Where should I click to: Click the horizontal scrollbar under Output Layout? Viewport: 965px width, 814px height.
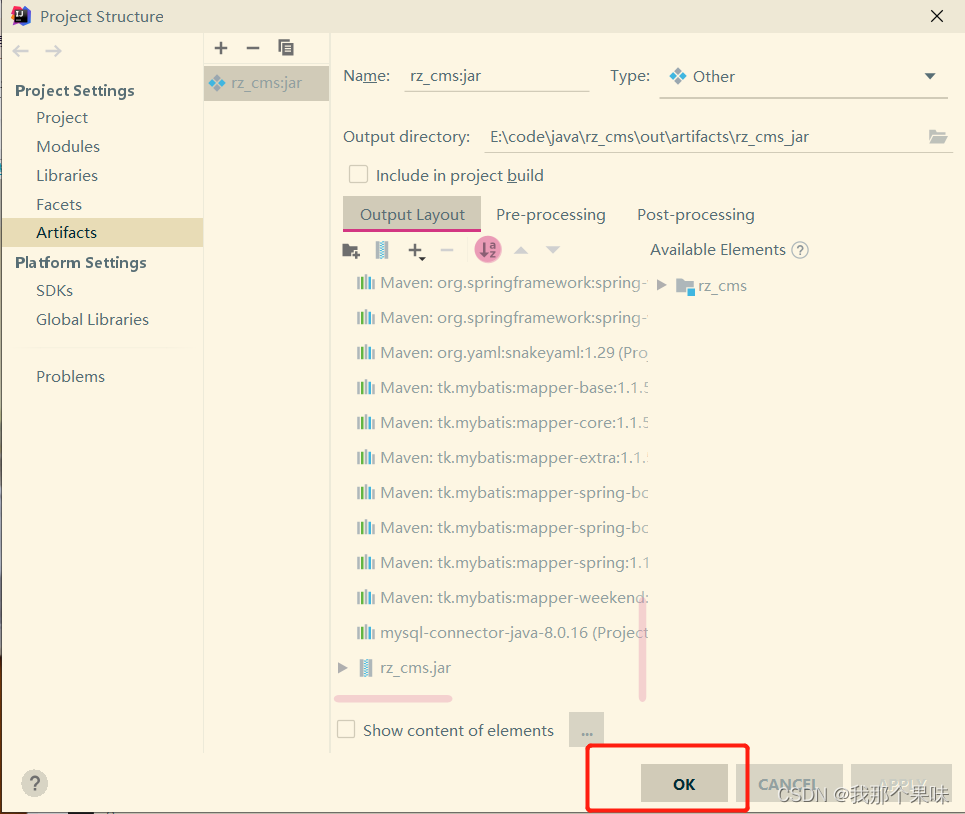[393, 698]
